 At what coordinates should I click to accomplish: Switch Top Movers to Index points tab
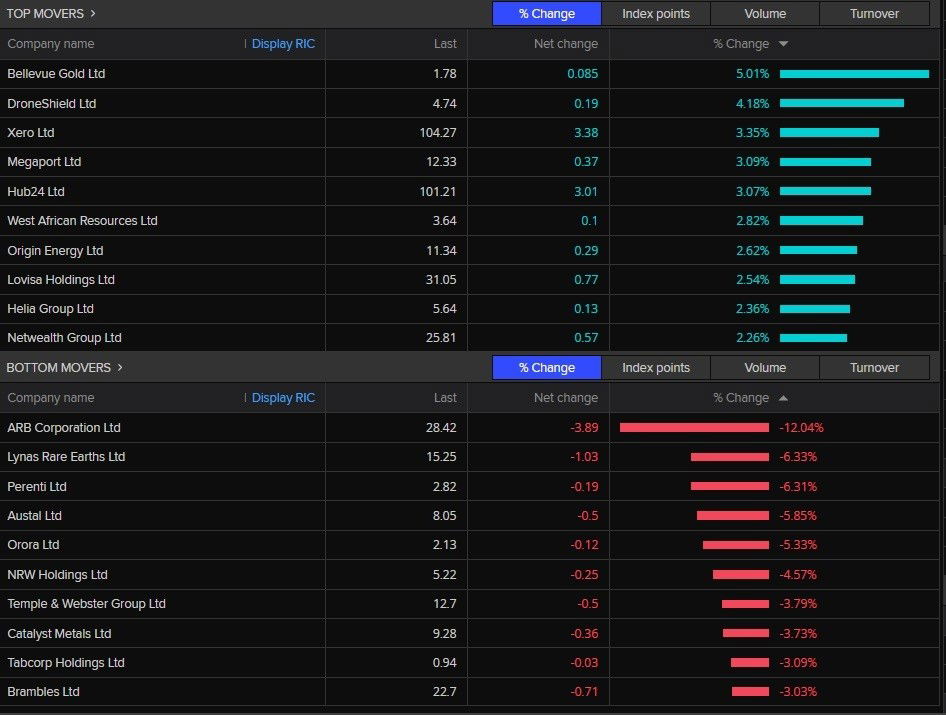[656, 14]
